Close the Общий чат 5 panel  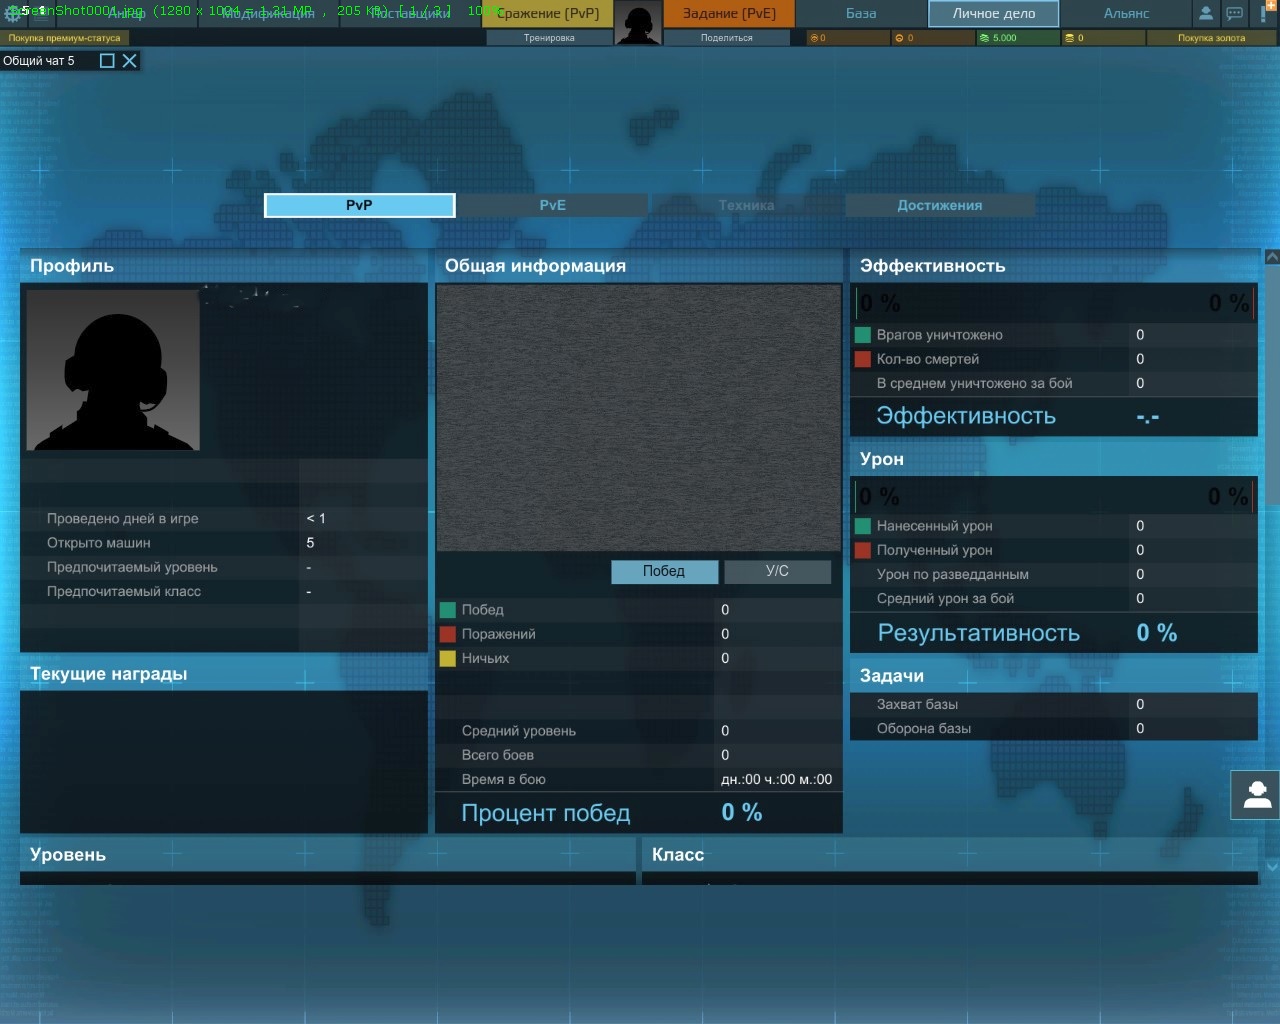tap(130, 61)
